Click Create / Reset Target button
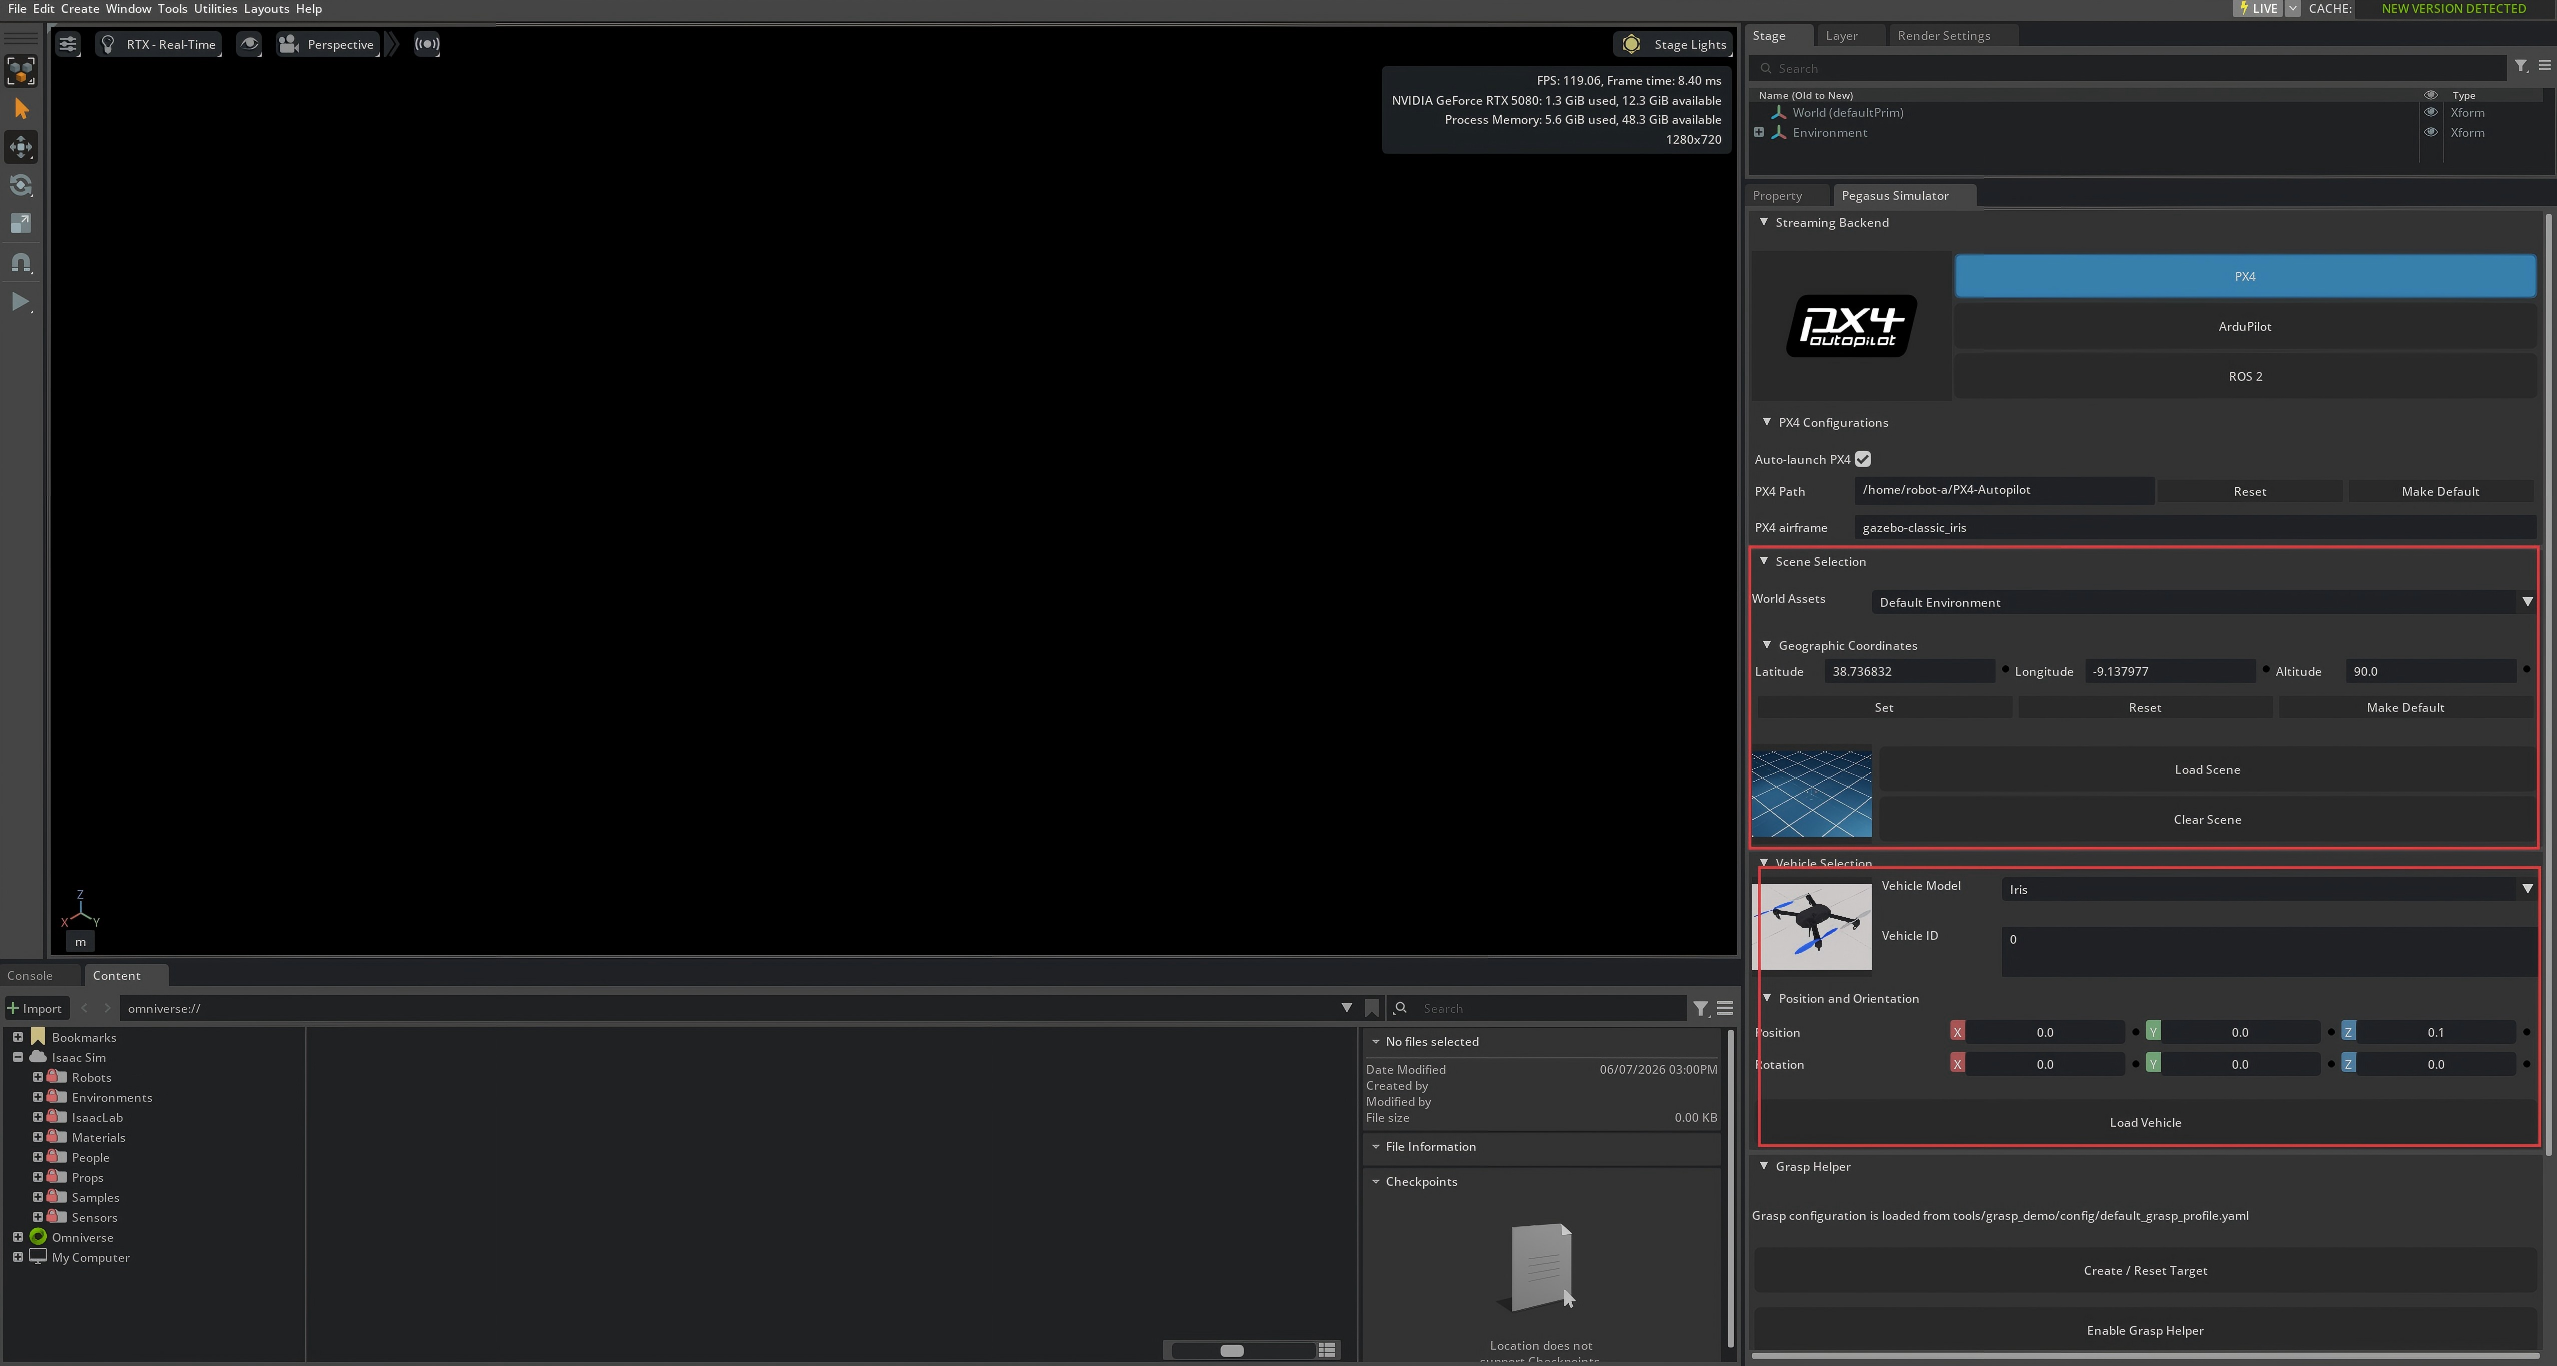This screenshot has width=2557, height=1366. point(2145,1270)
